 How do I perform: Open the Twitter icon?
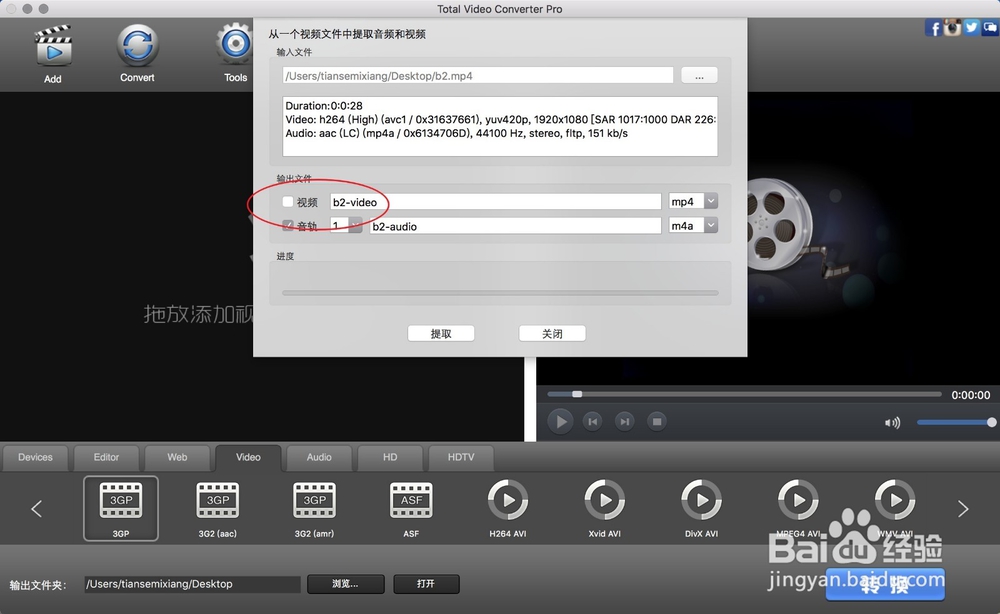971,27
